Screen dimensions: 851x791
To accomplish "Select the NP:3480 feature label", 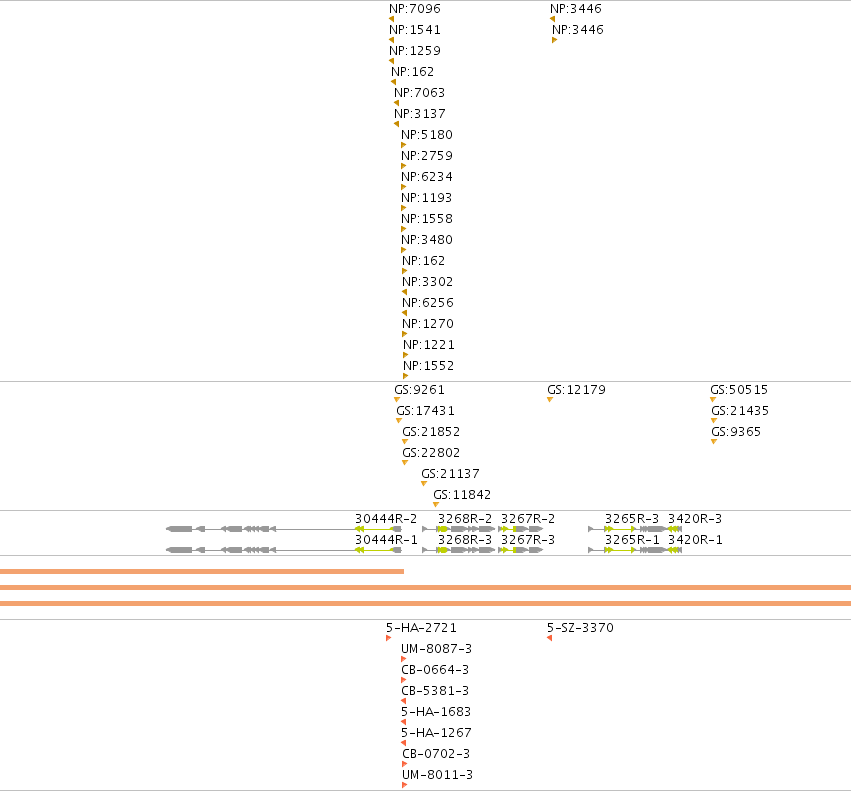I will pyautogui.click(x=427, y=240).
